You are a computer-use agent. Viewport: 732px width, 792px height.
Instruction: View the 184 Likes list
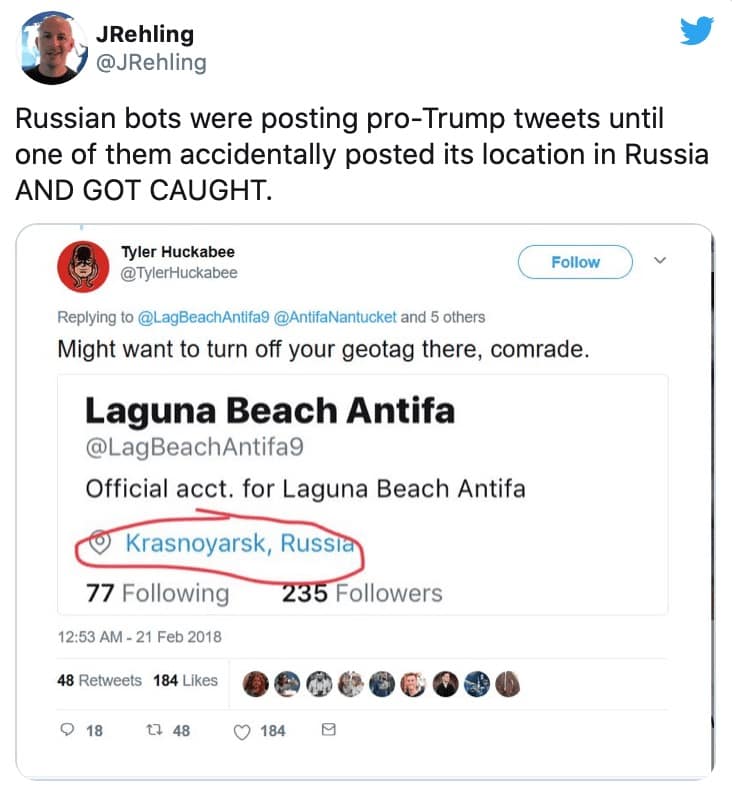(185, 680)
